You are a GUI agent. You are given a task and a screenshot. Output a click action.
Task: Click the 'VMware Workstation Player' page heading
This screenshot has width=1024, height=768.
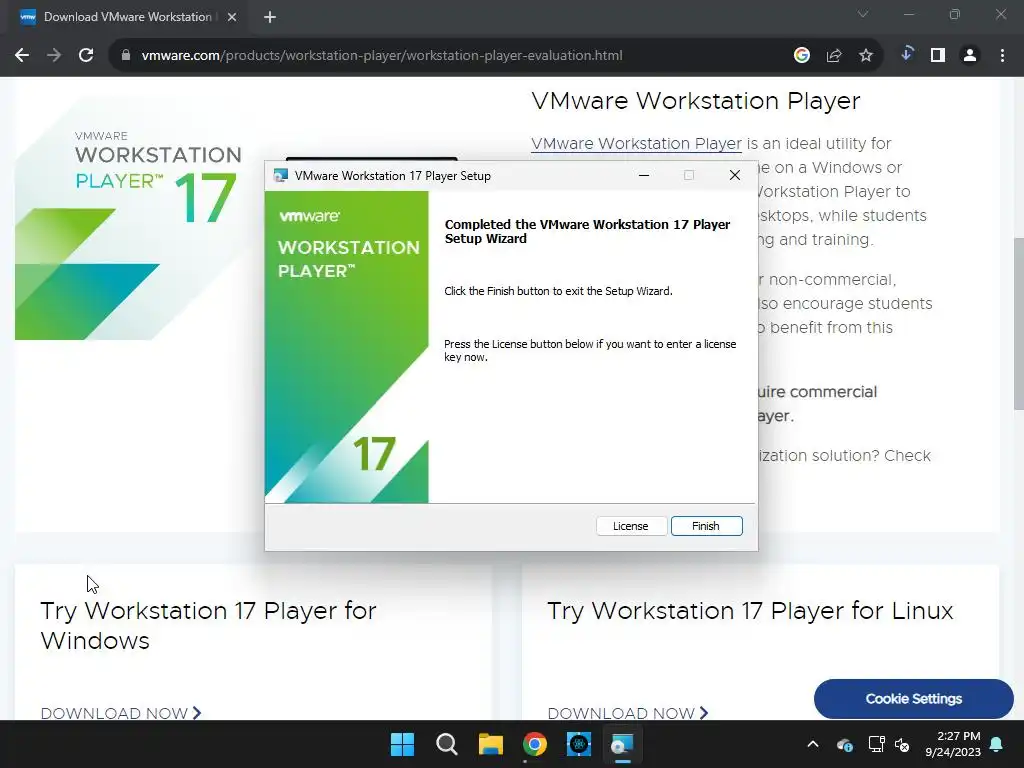pyautogui.click(x=696, y=101)
